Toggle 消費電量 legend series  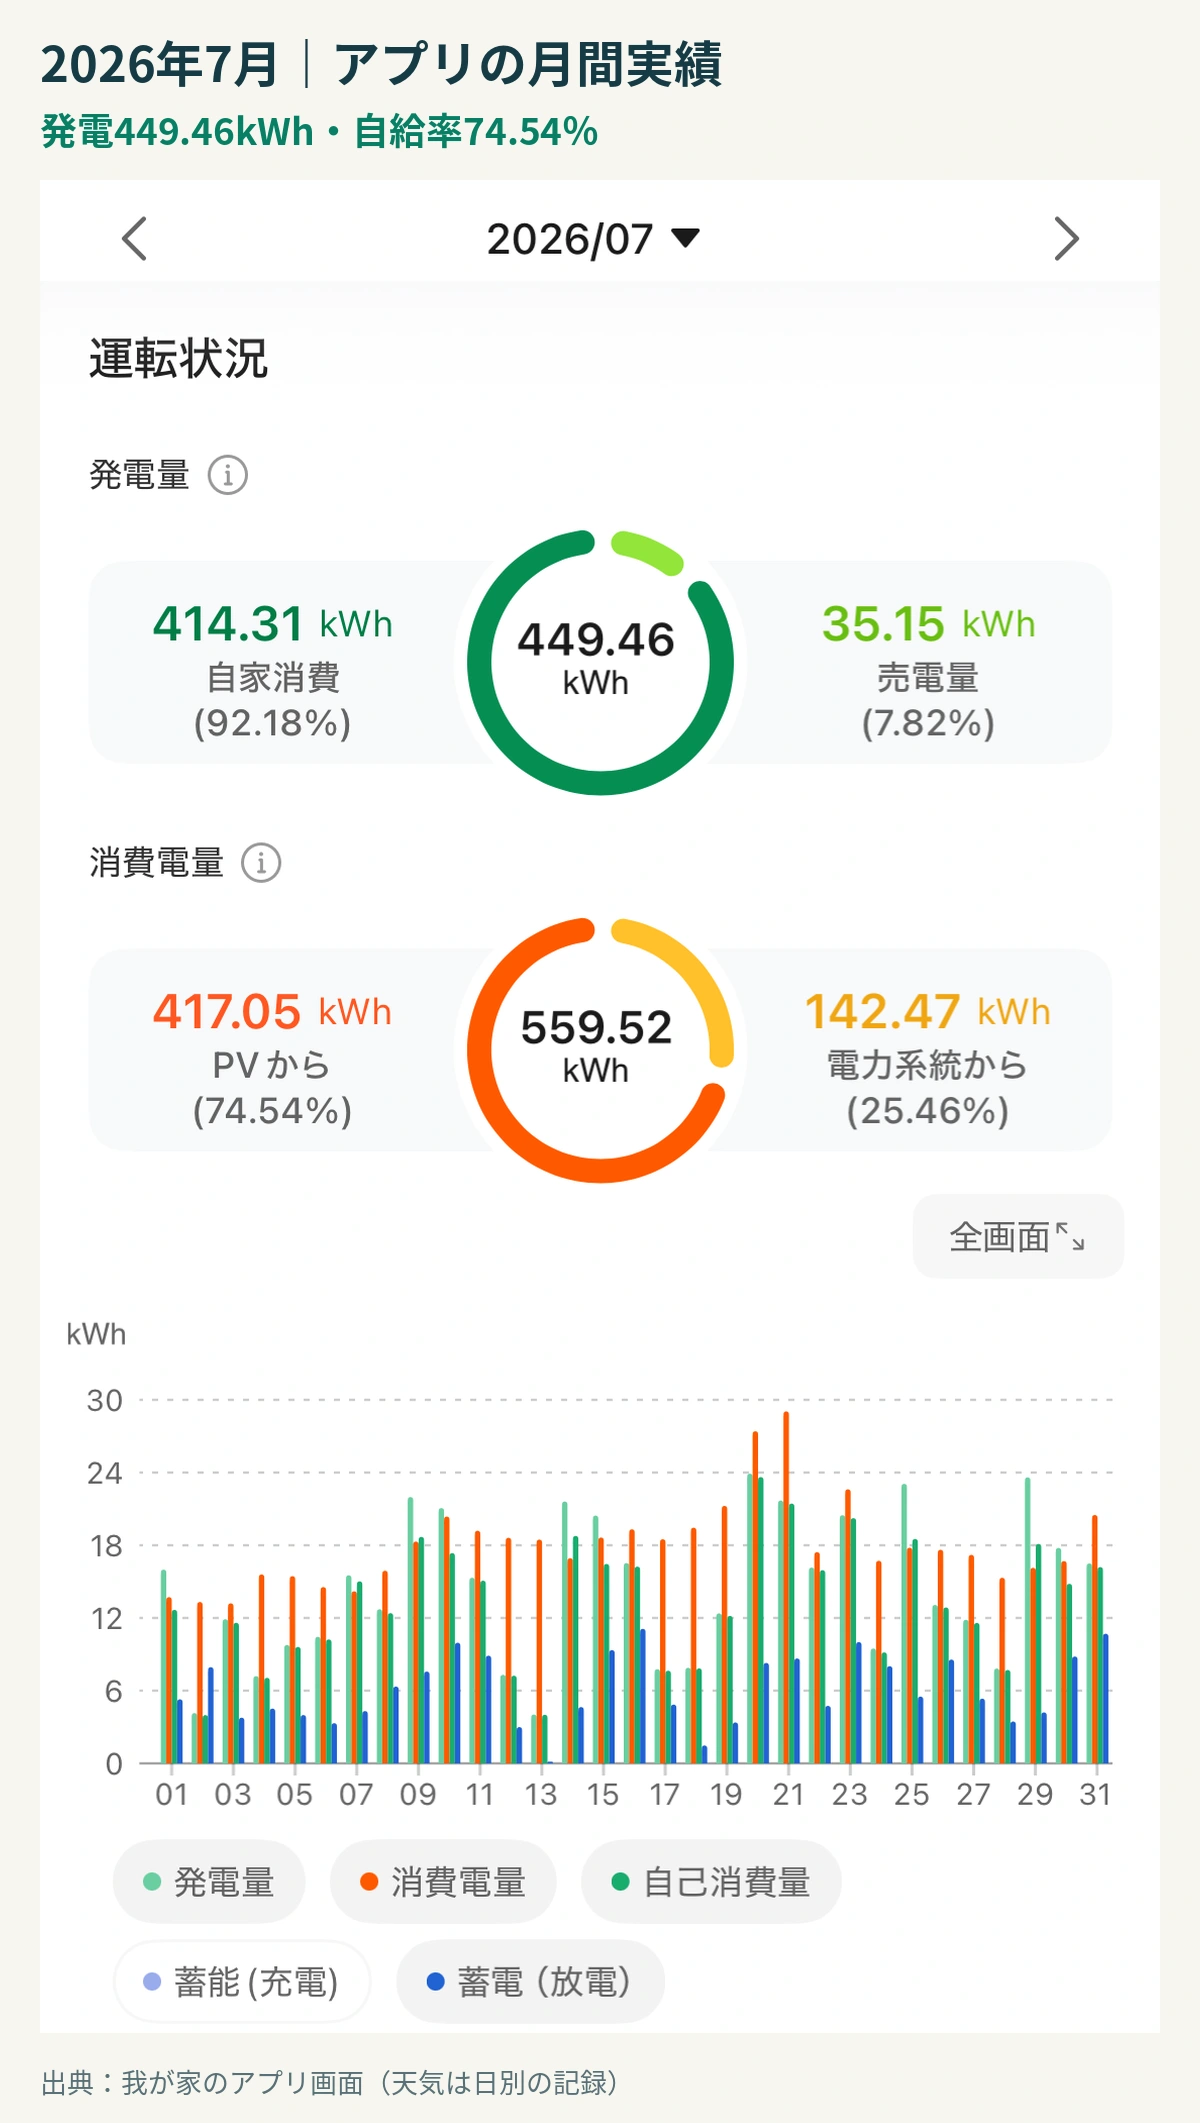click(443, 1882)
